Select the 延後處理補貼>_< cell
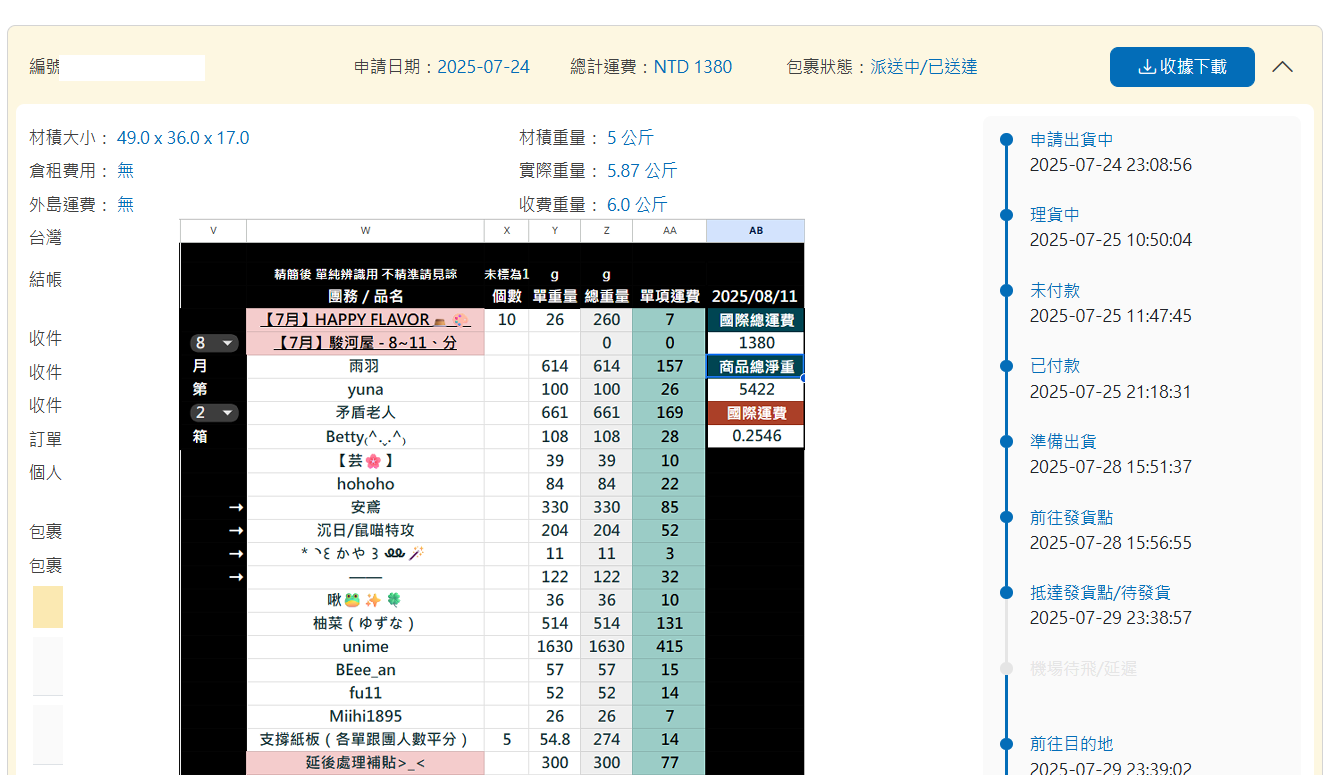The width and height of the screenshot is (1333, 775). coord(365,762)
